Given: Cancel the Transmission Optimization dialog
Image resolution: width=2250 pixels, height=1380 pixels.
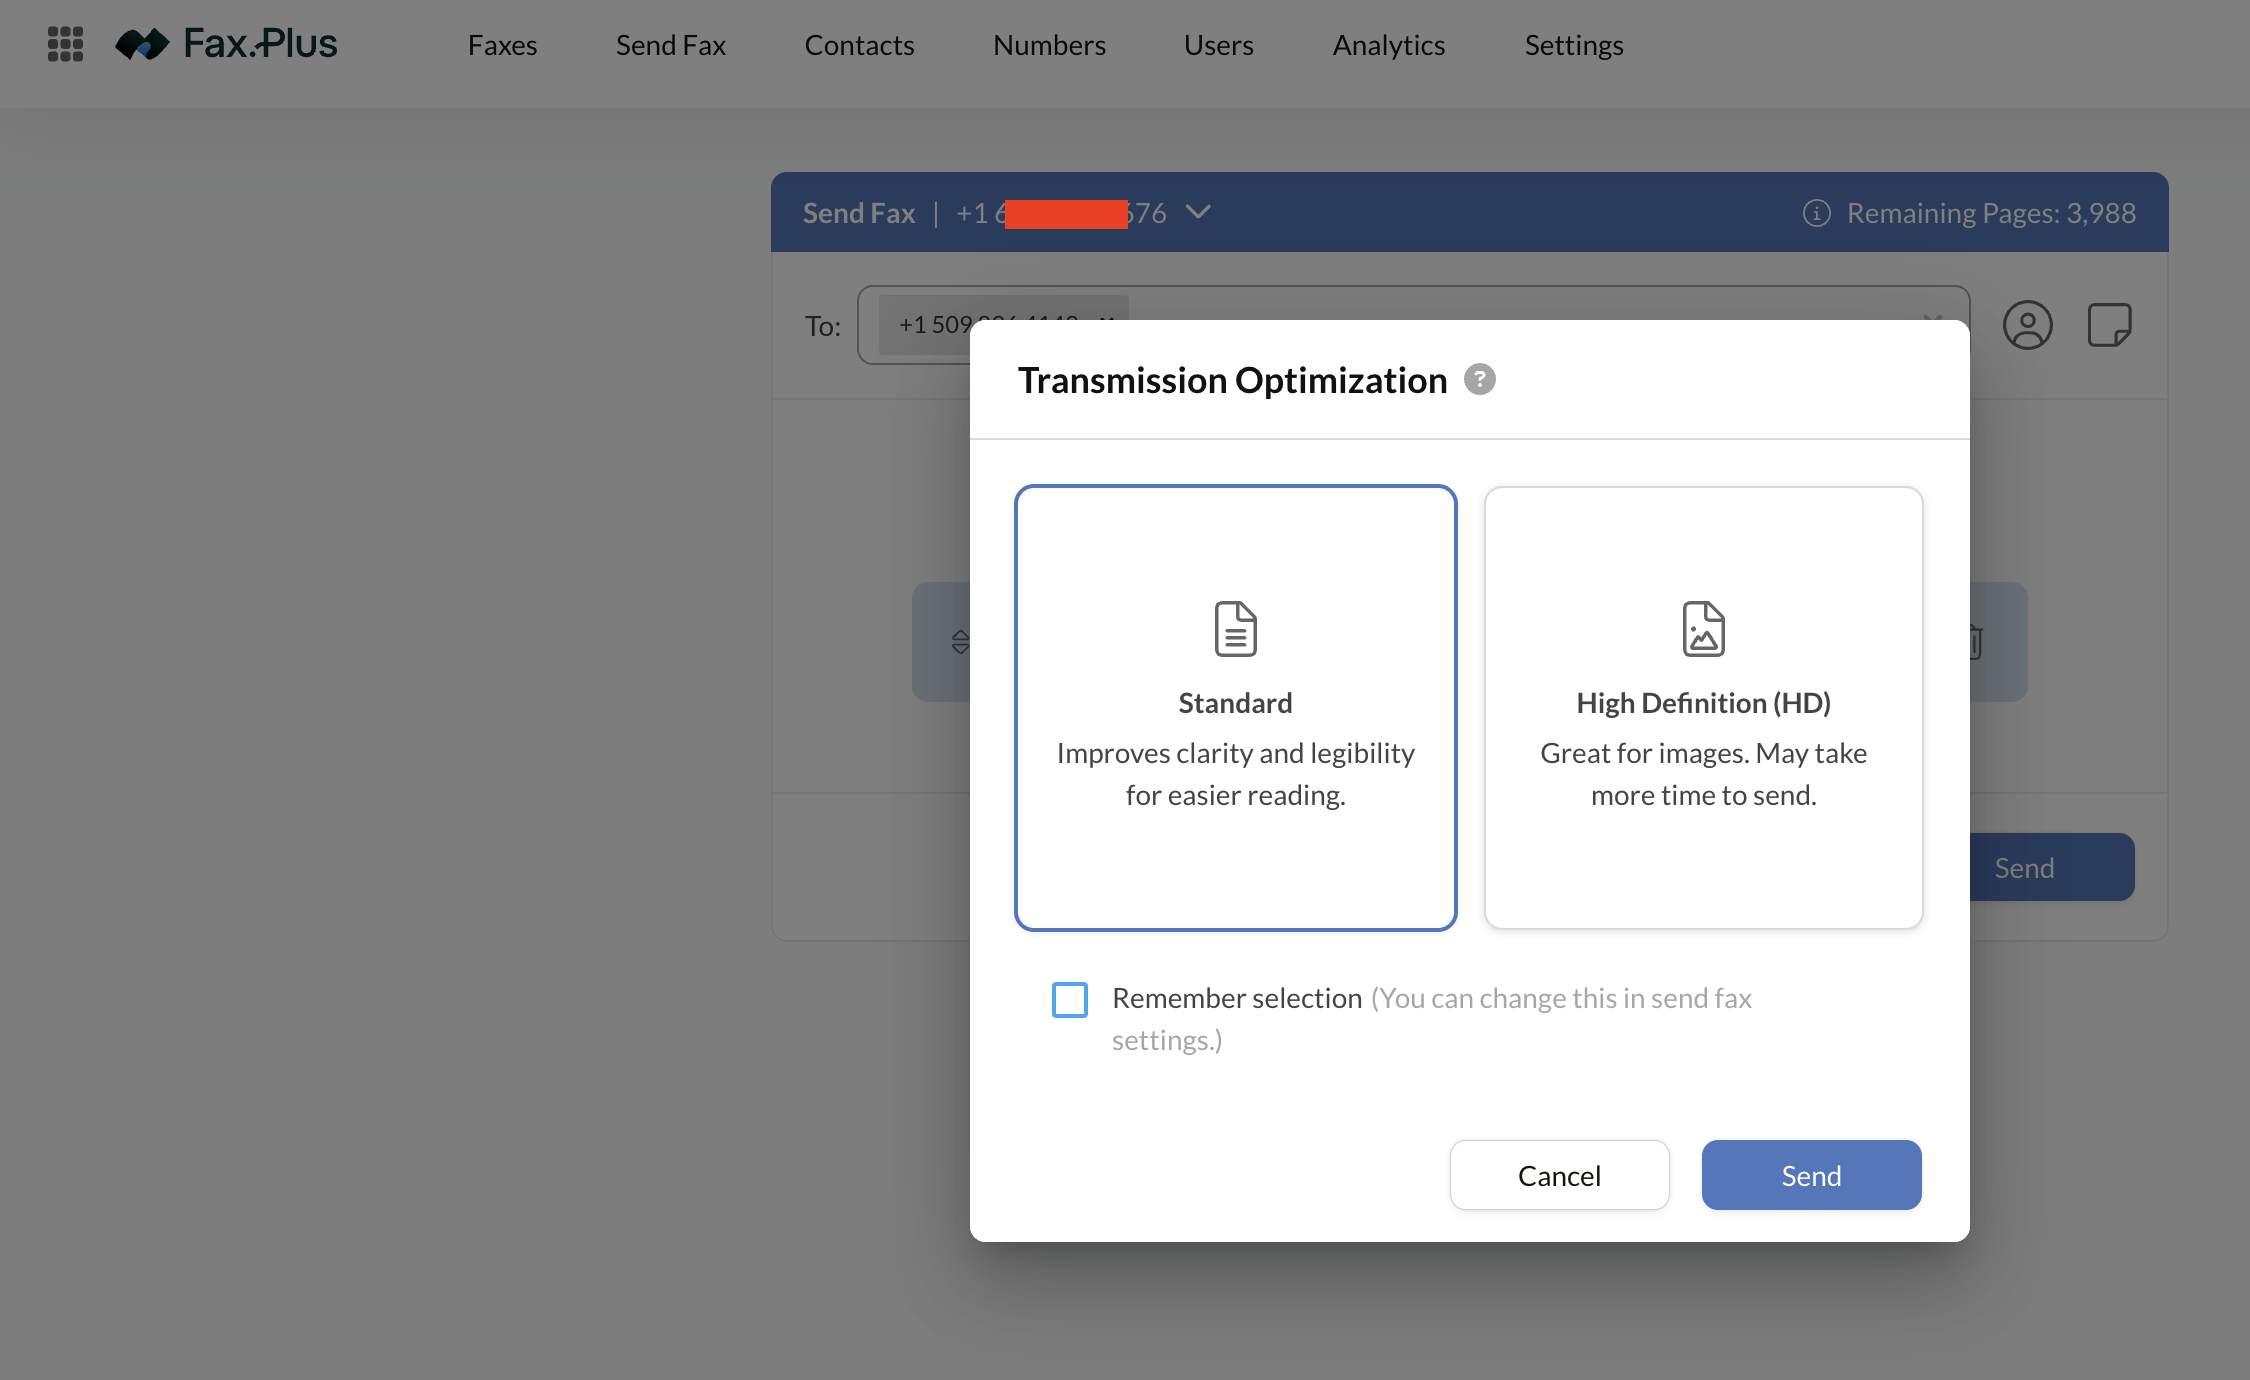Looking at the screenshot, I should click(1559, 1175).
